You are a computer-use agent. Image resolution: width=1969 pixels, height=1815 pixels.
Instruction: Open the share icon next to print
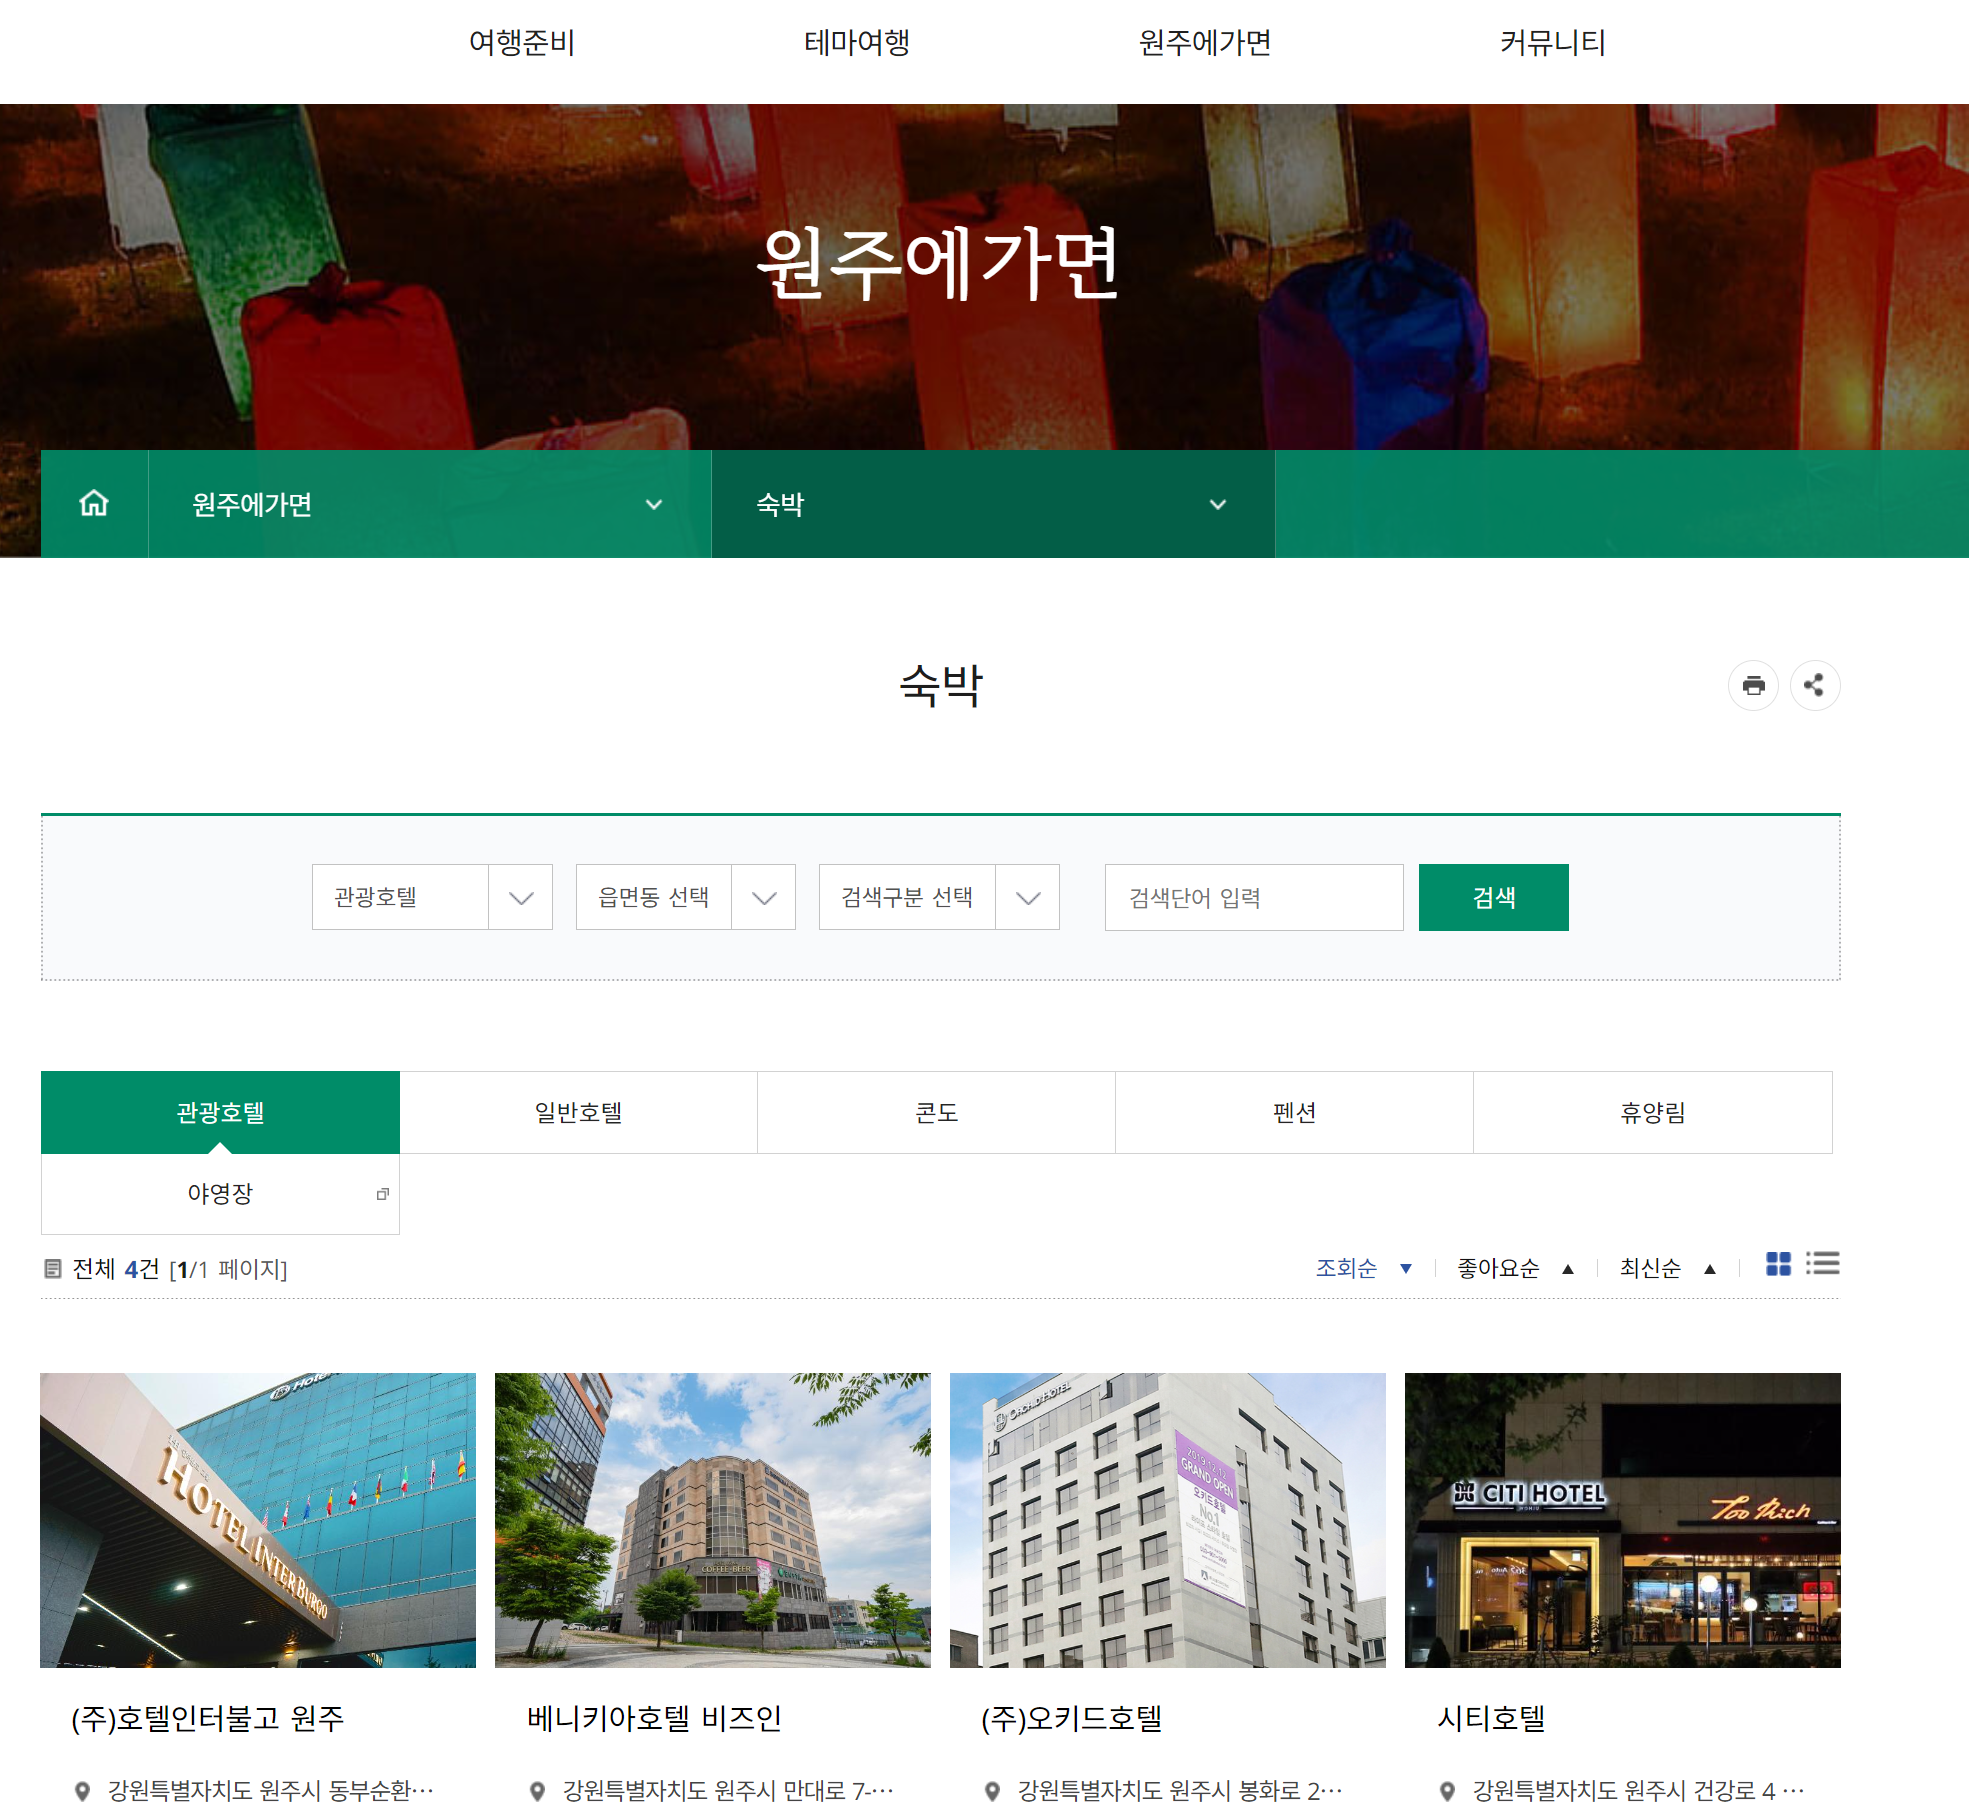pos(1815,685)
